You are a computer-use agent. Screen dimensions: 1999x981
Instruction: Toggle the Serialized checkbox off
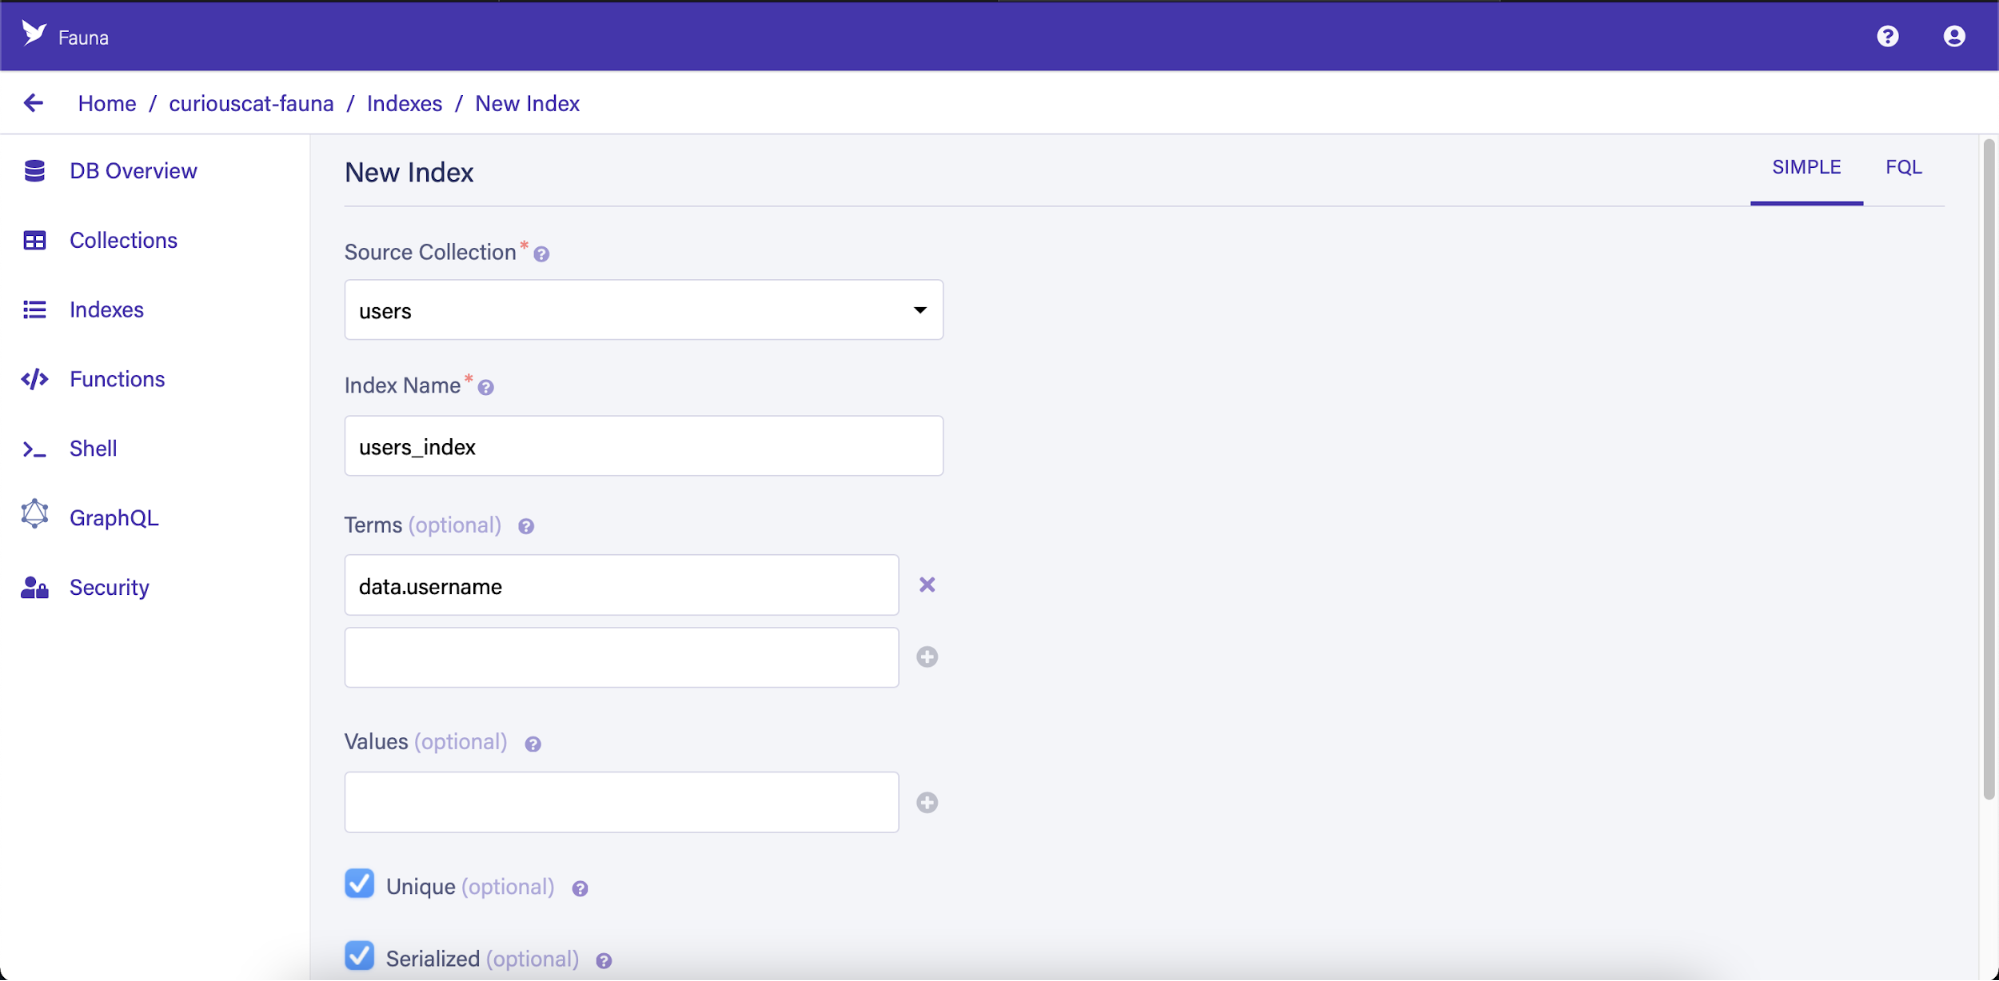click(360, 956)
